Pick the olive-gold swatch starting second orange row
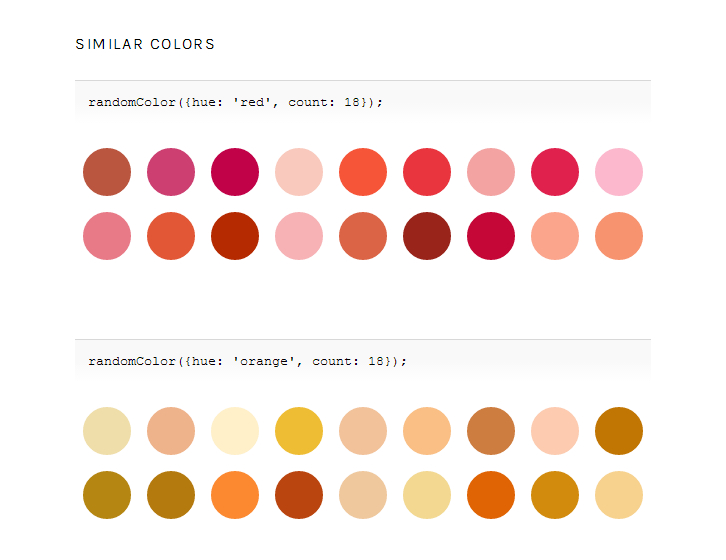 point(107,495)
